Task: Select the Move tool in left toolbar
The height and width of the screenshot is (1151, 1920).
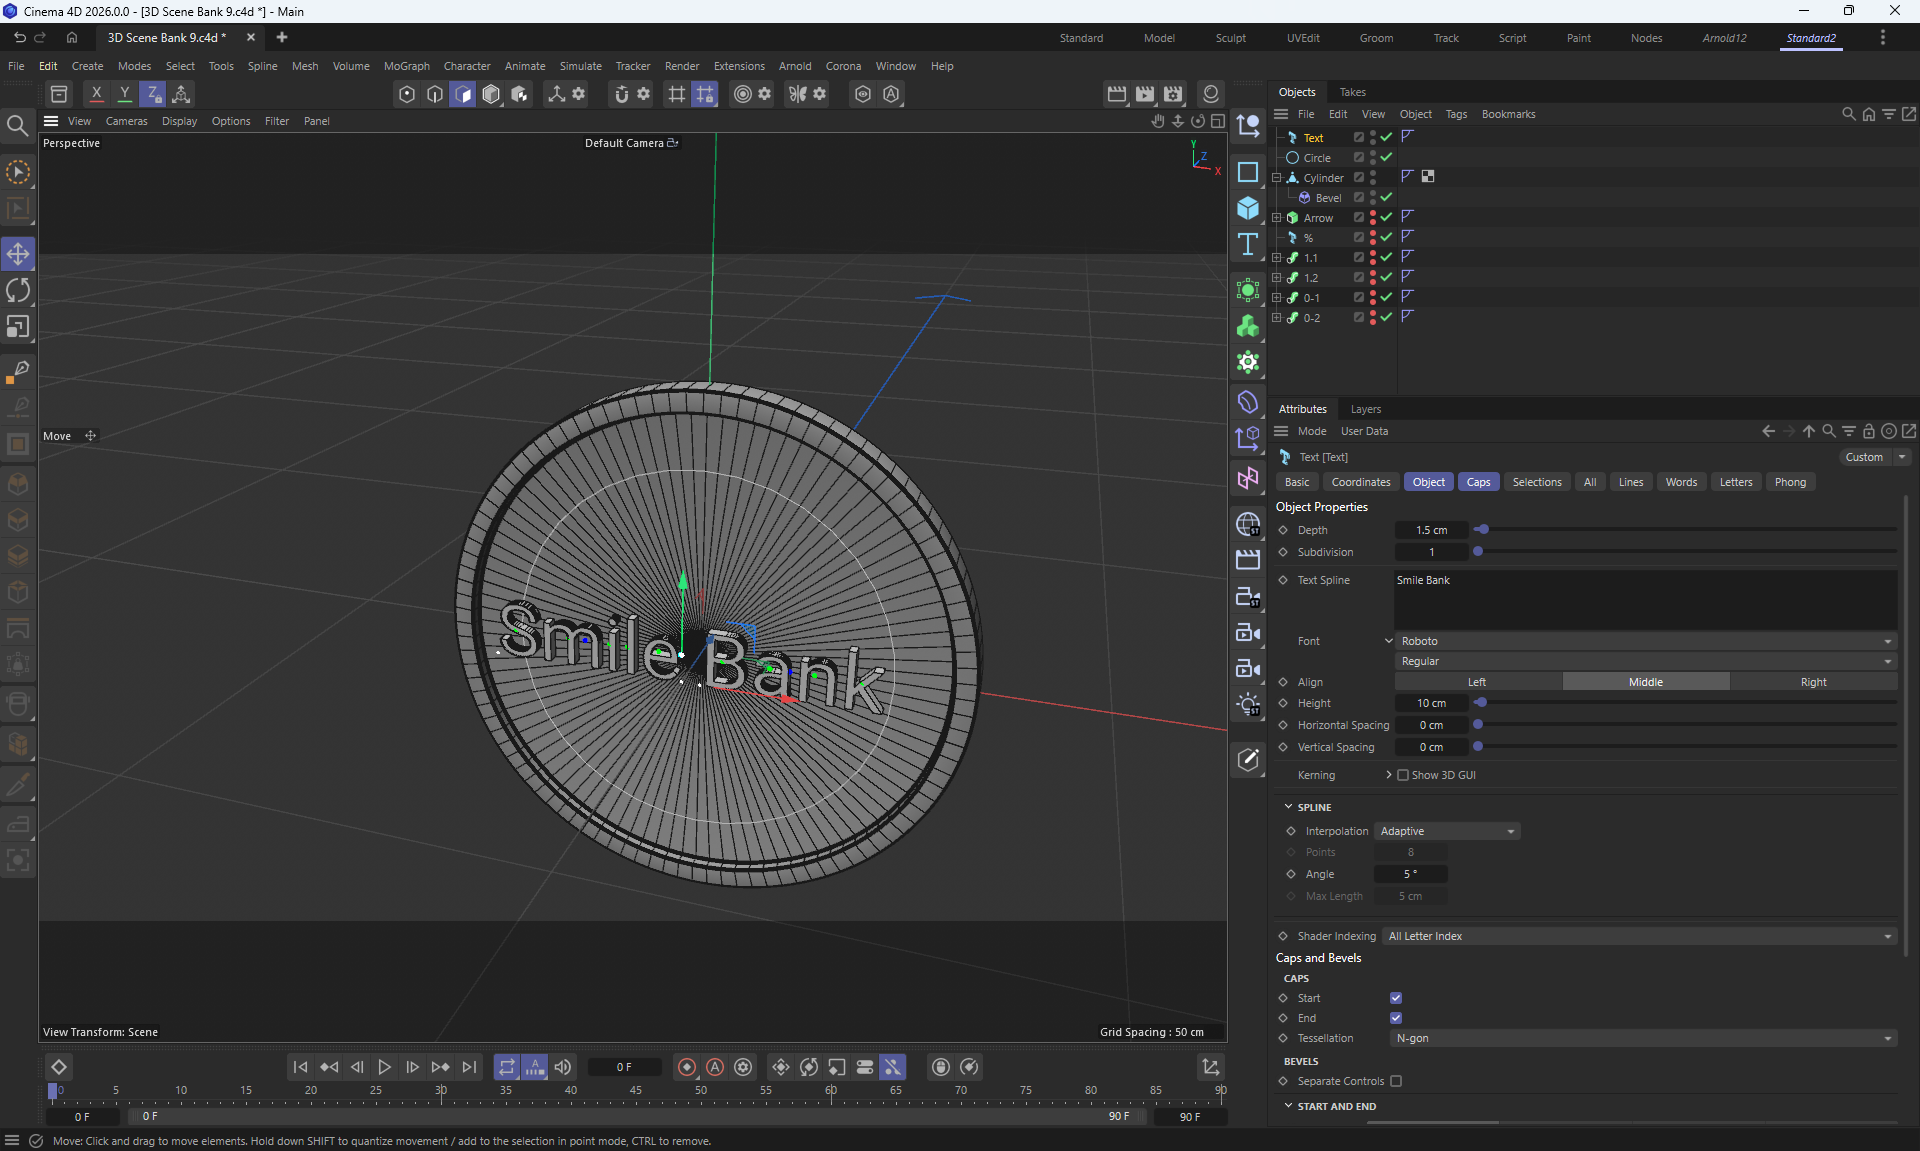Action: (18, 254)
